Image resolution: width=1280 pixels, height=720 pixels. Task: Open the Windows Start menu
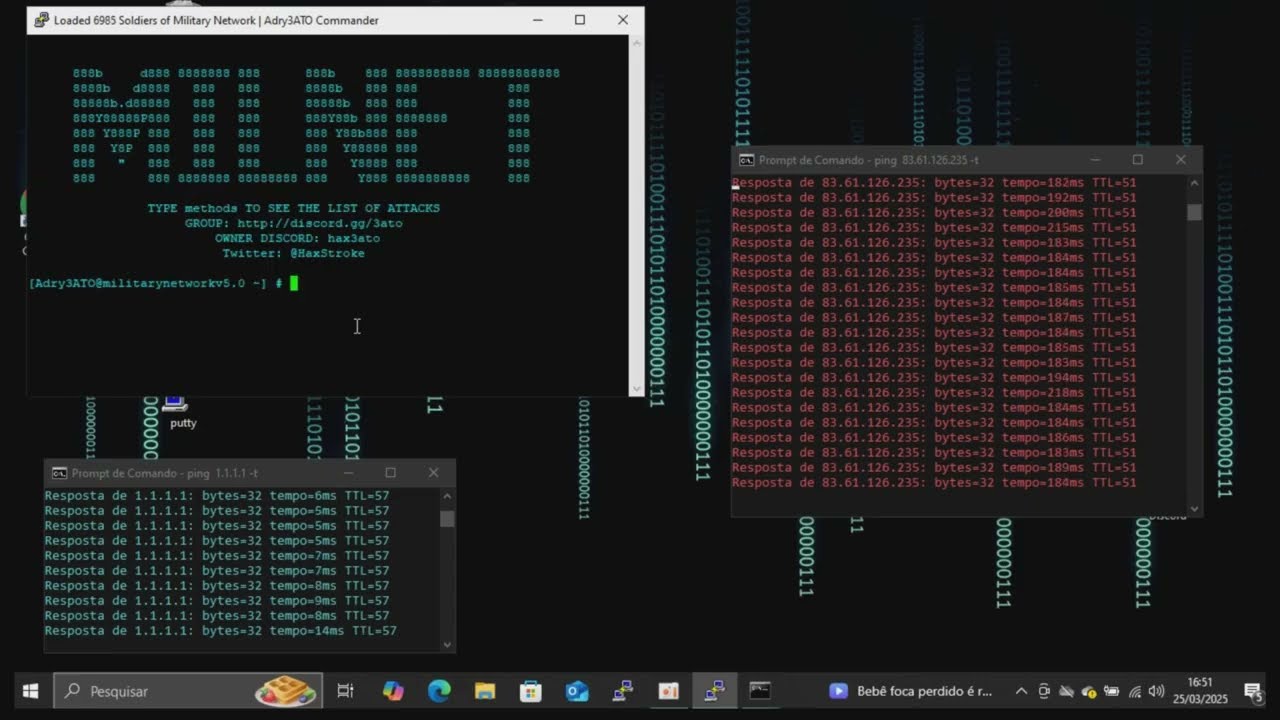(x=30, y=691)
